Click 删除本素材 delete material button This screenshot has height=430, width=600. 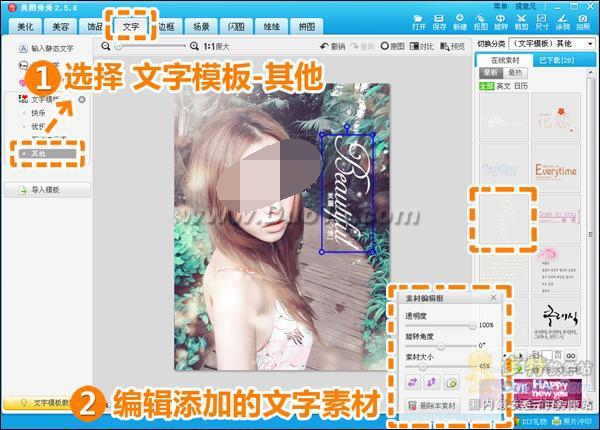pos(432,406)
